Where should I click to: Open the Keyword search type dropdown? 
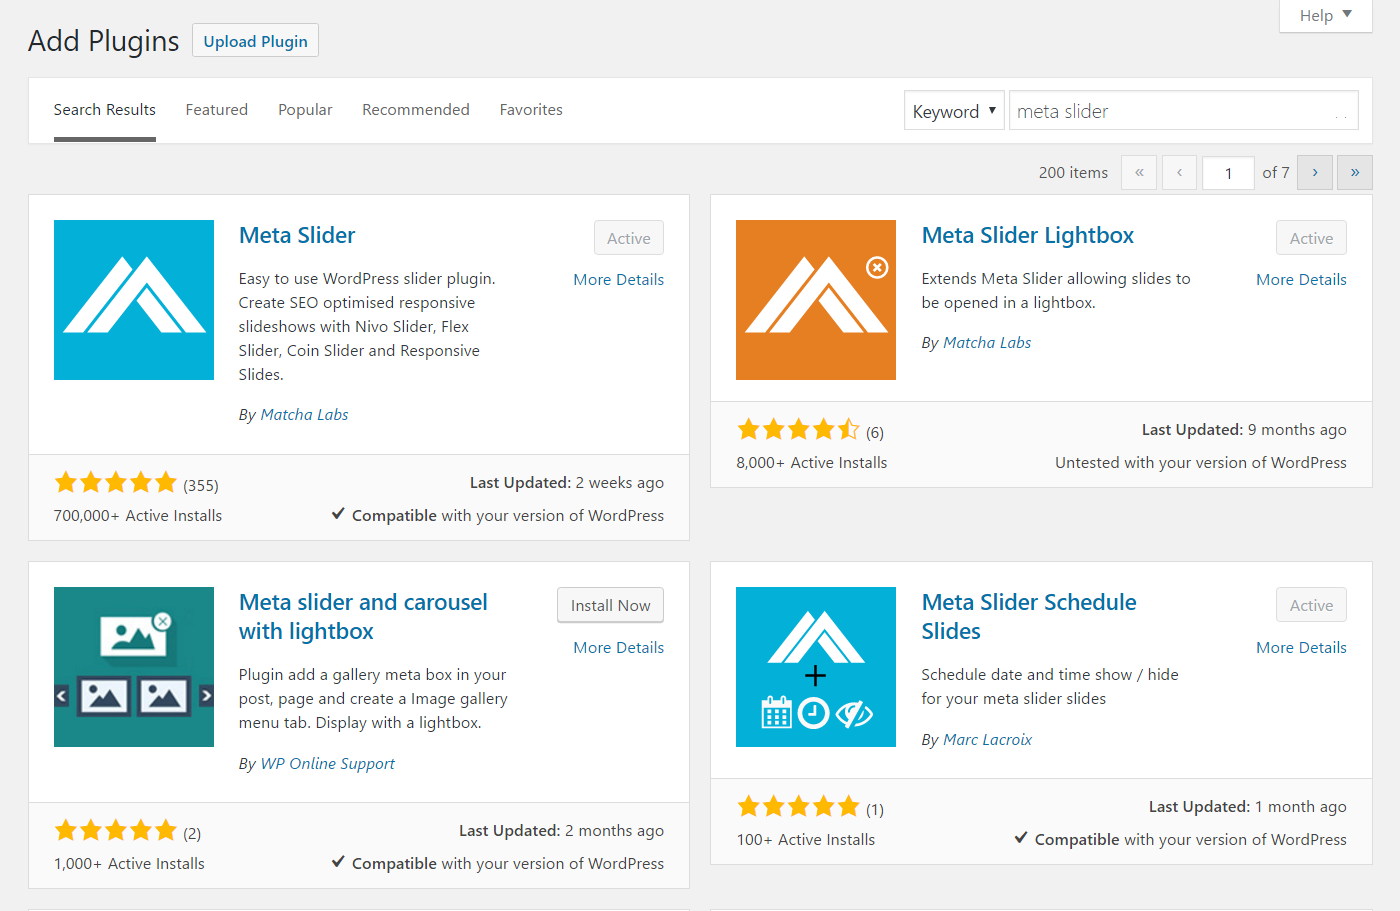click(x=954, y=111)
